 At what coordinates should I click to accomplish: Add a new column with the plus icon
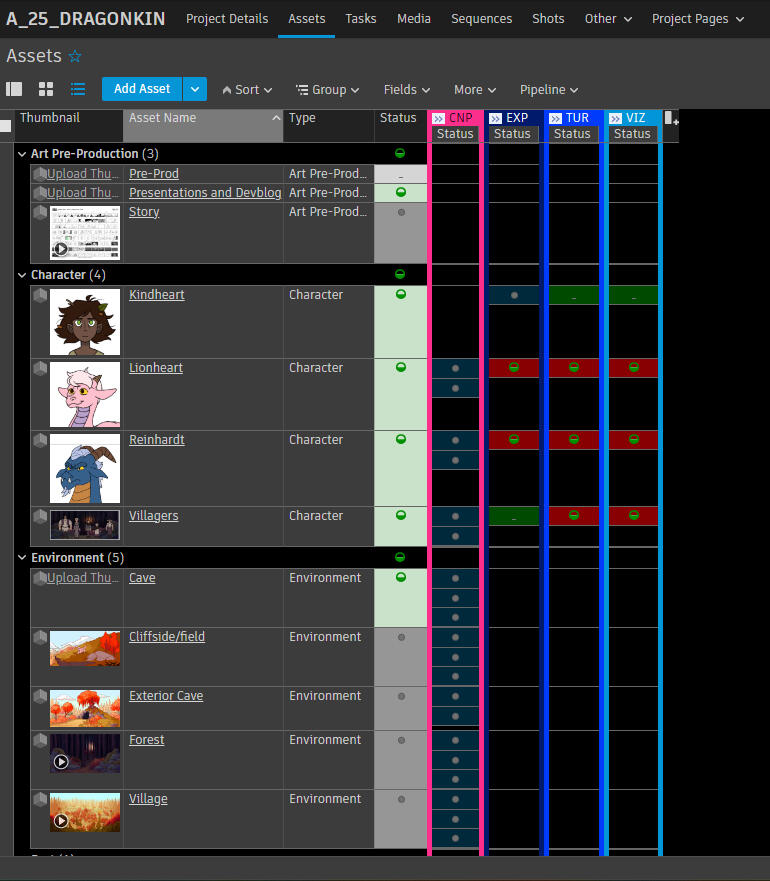(x=672, y=119)
